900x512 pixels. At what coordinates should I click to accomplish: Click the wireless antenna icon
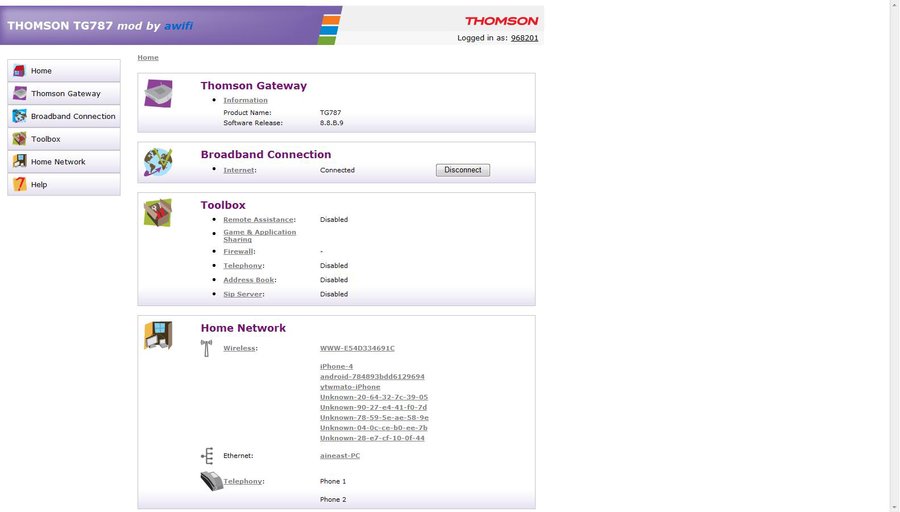pos(206,348)
